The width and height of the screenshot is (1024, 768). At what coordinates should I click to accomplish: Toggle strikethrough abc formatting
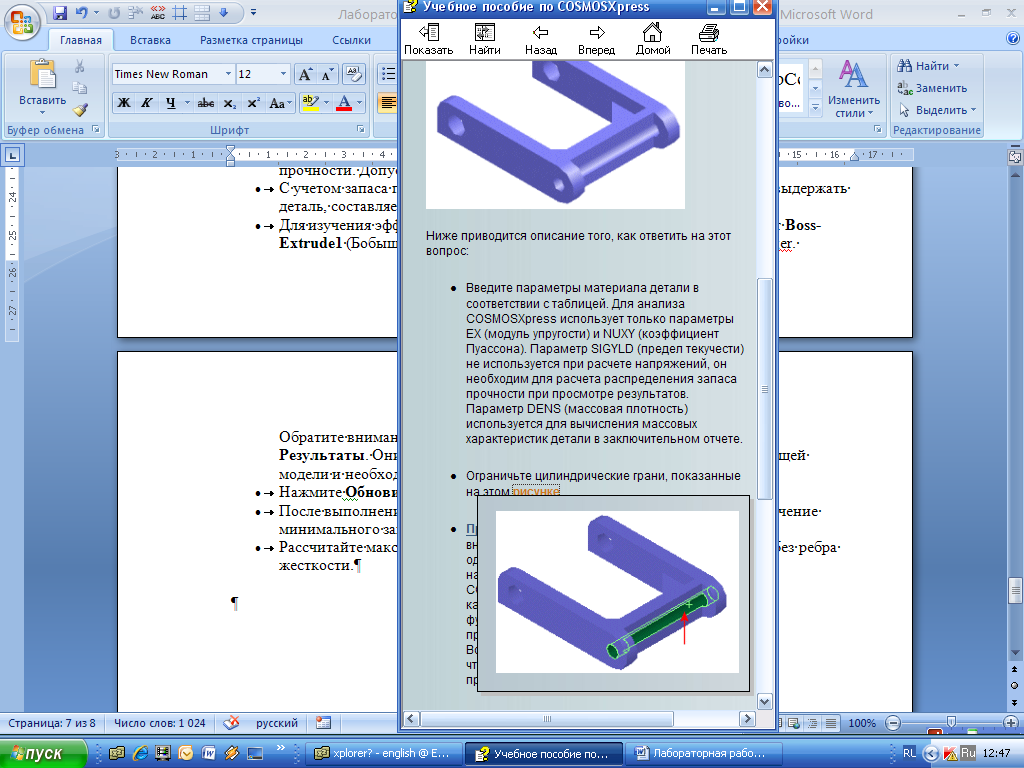pos(206,103)
